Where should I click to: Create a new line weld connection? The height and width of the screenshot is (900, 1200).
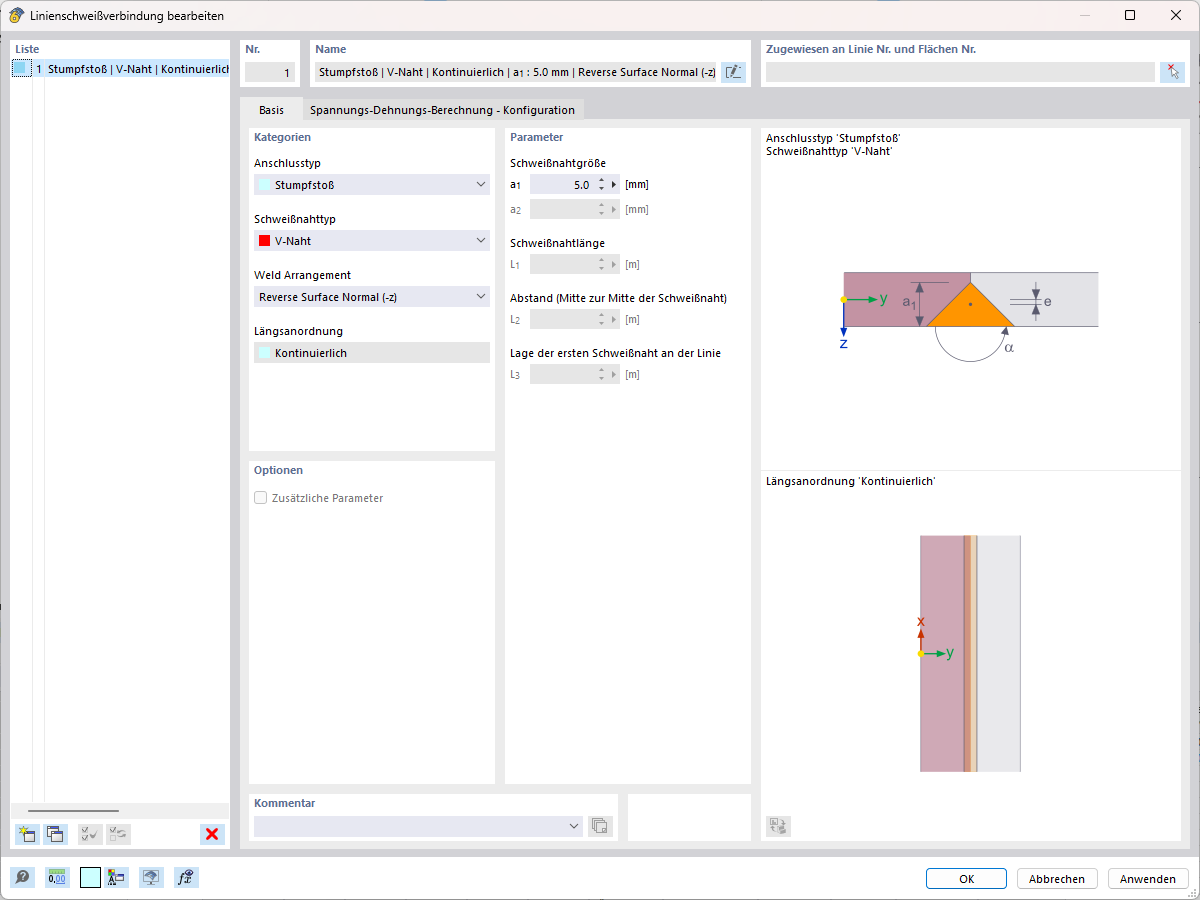tap(26, 834)
